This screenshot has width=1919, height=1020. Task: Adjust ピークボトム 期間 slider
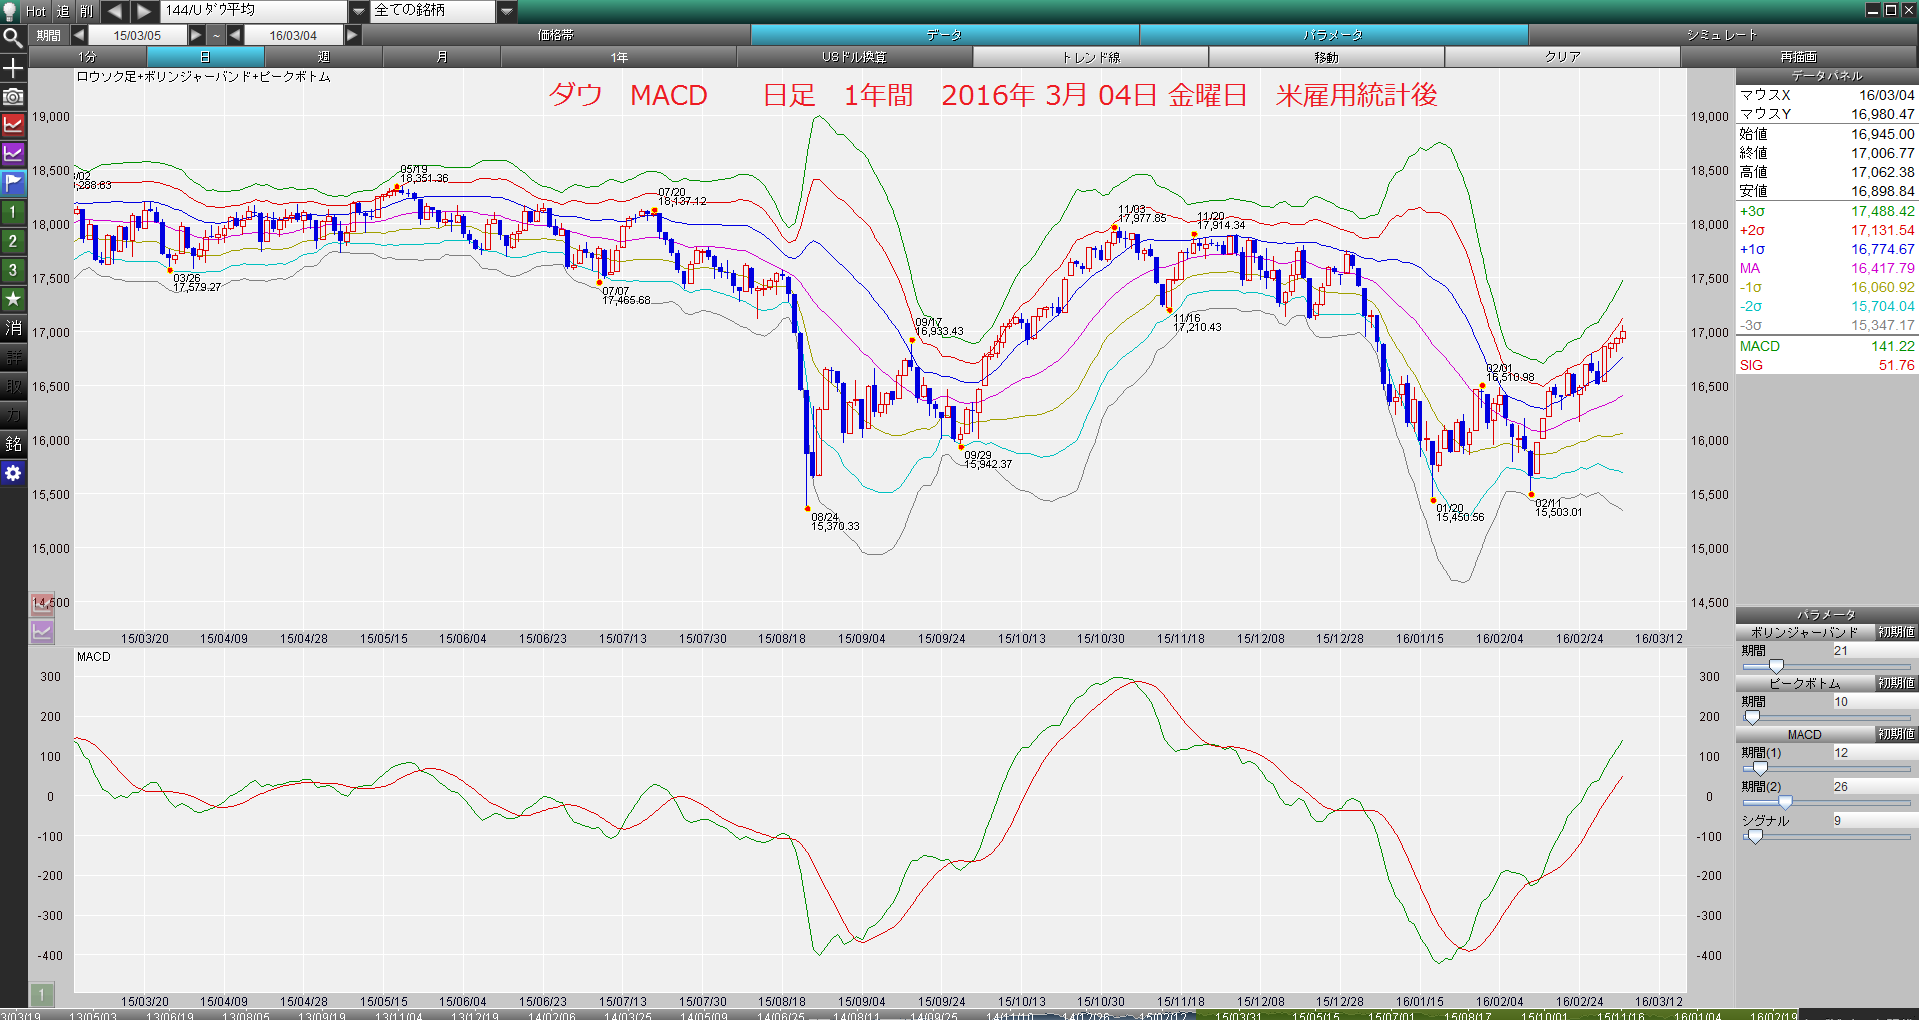pyautogui.click(x=1752, y=717)
